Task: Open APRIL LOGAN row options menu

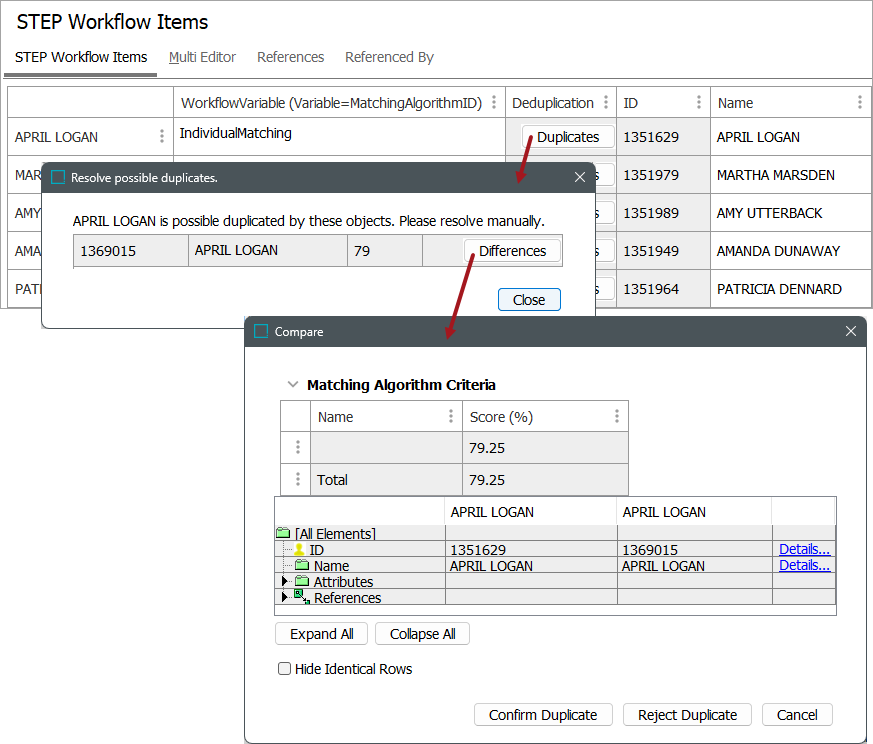Action: [162, 137]
